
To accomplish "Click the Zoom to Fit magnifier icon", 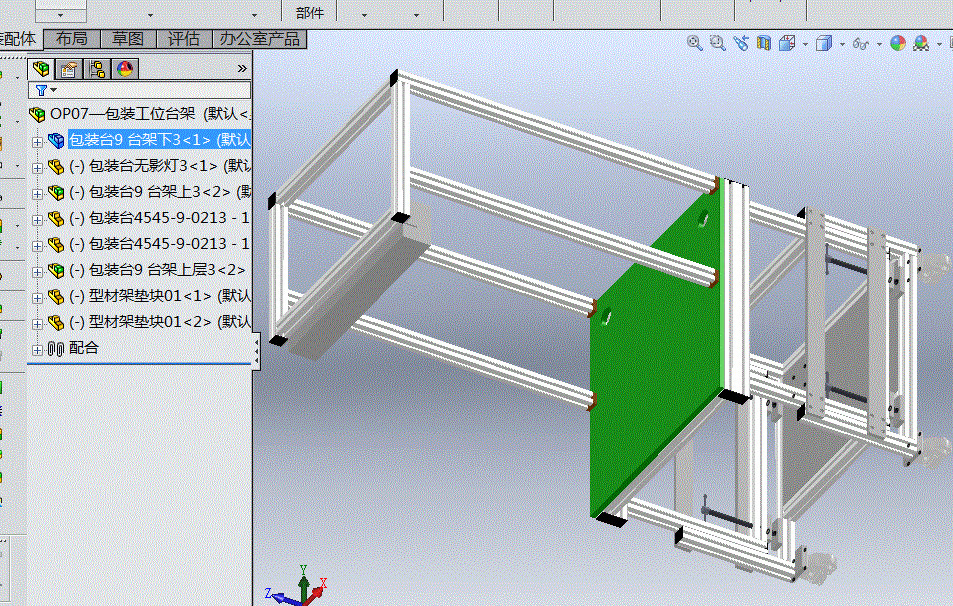I will [x=695, y=43].
